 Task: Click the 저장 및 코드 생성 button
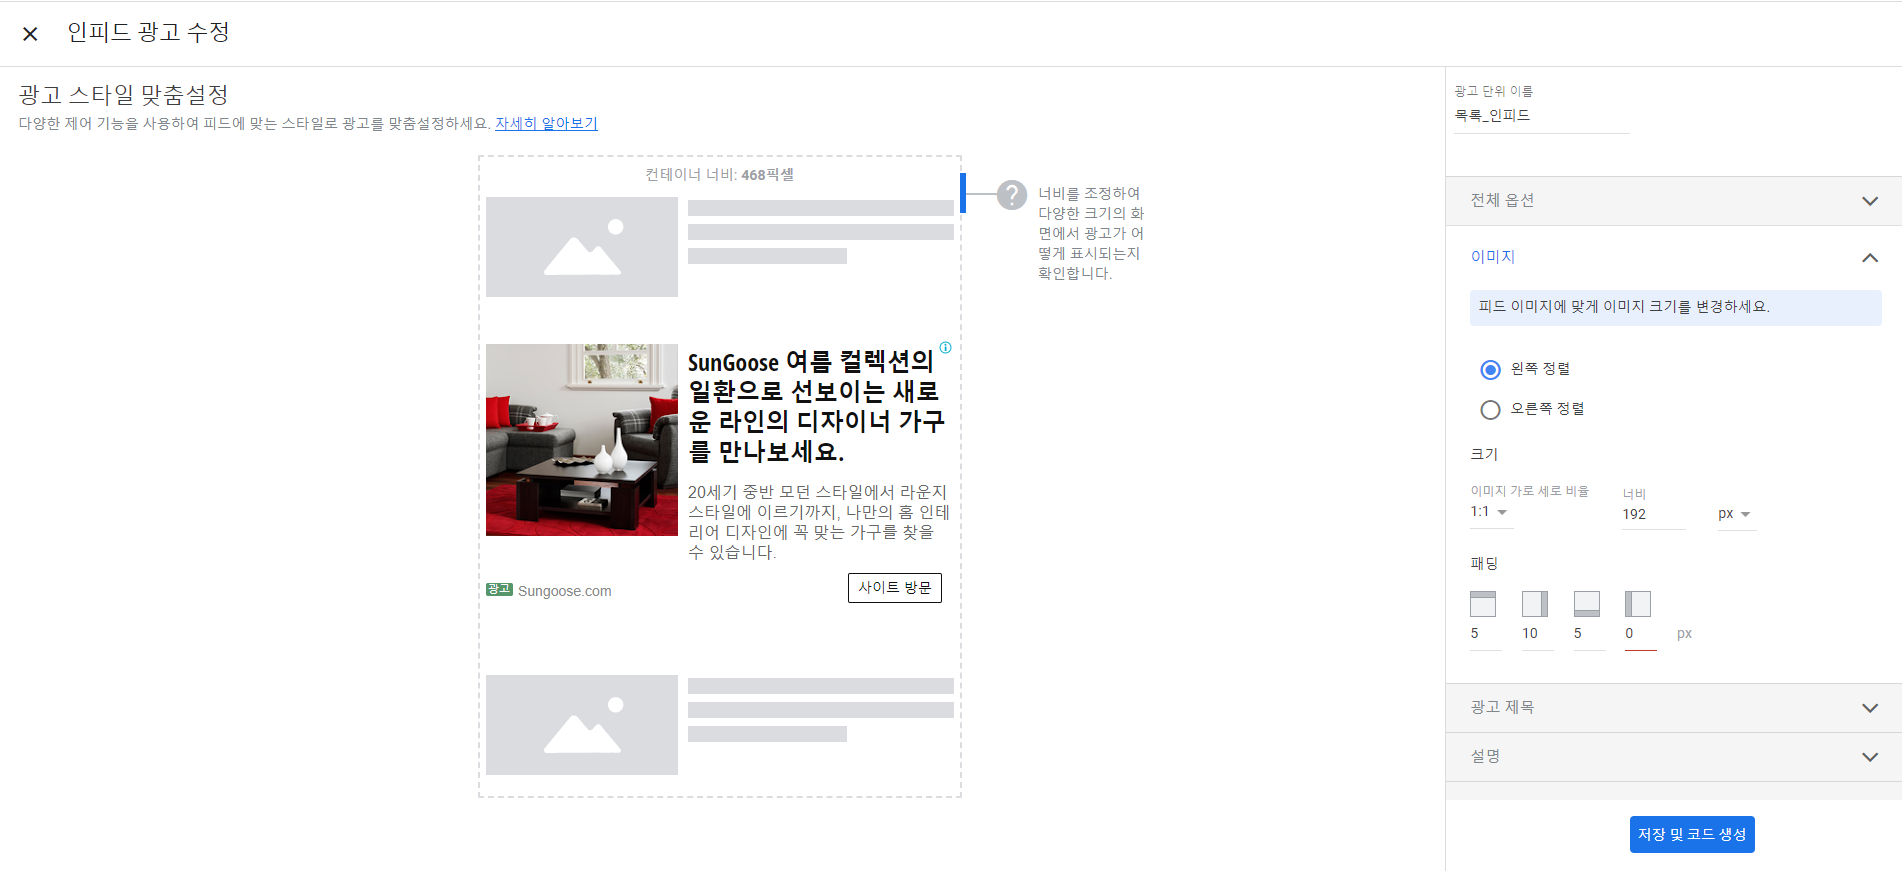1692,835
